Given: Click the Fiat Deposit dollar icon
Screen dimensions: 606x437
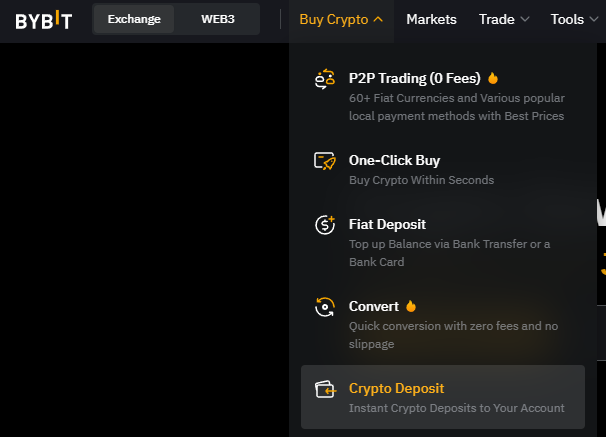Looking at the screenshot, I should tap(325, 225).
